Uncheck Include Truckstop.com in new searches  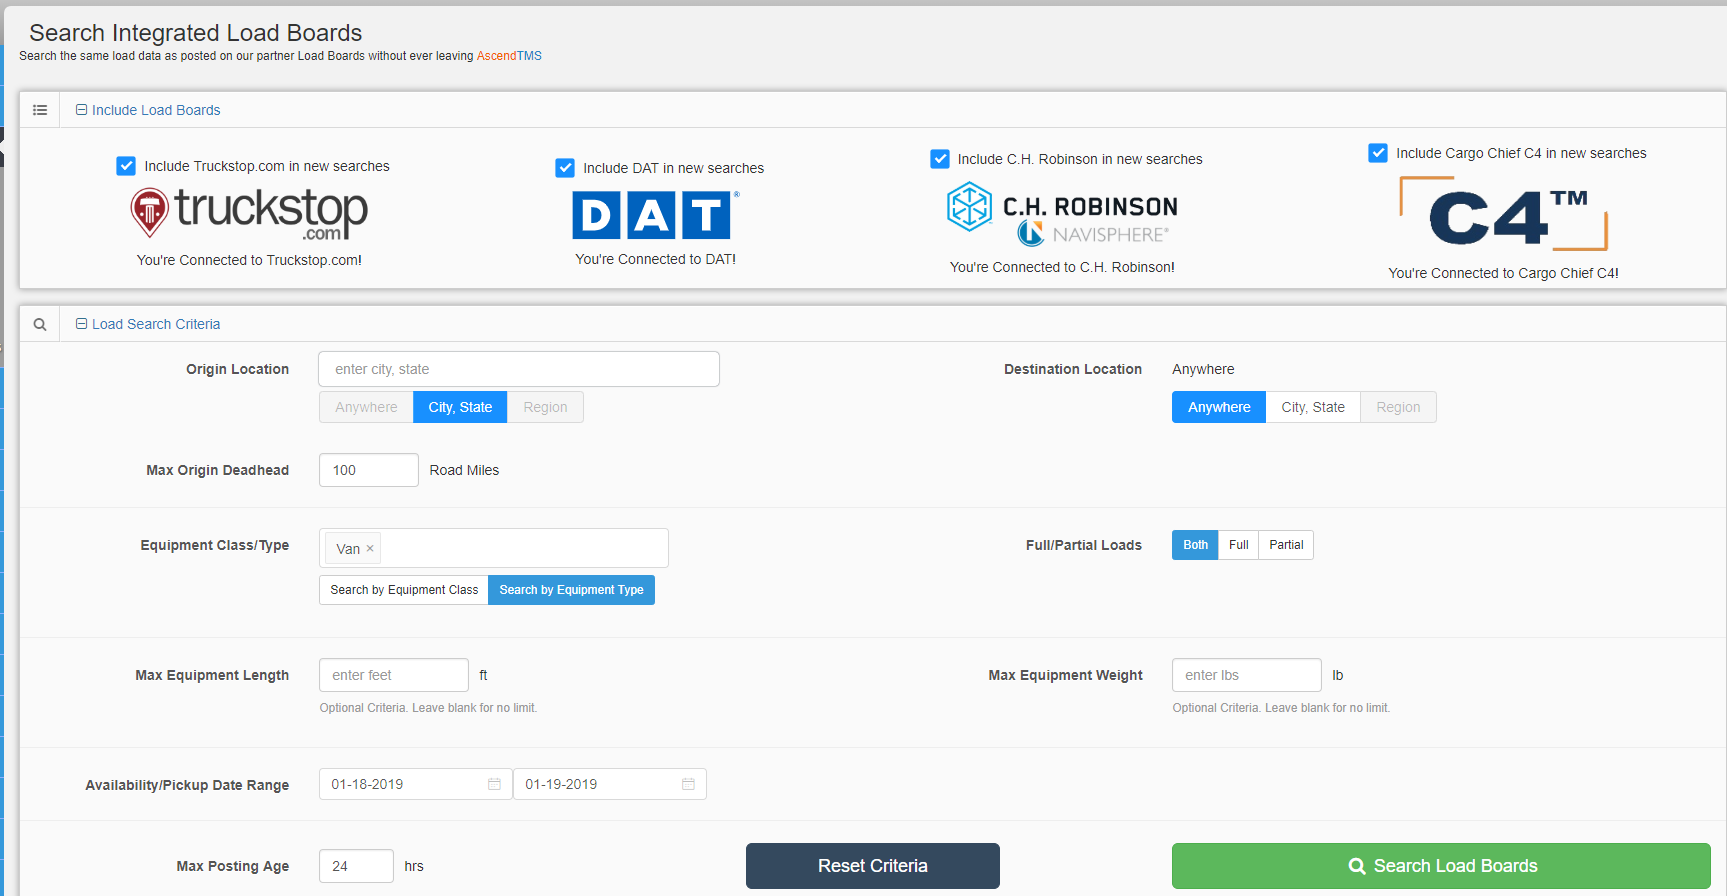(126, 166)
